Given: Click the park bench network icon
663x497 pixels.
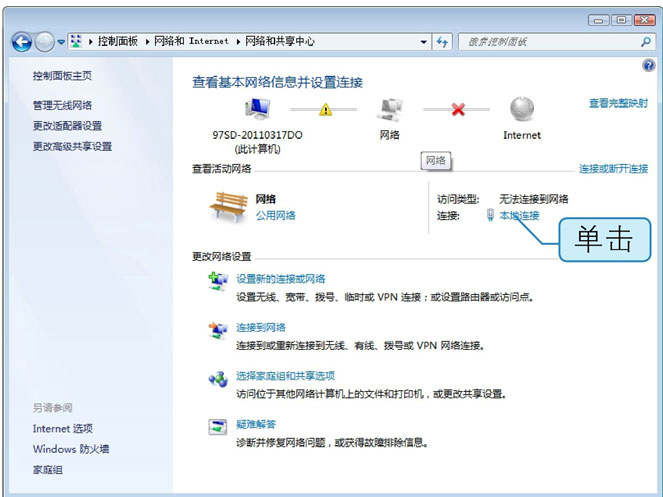Looking at the screenshot, I should click(x=228, y=206).
